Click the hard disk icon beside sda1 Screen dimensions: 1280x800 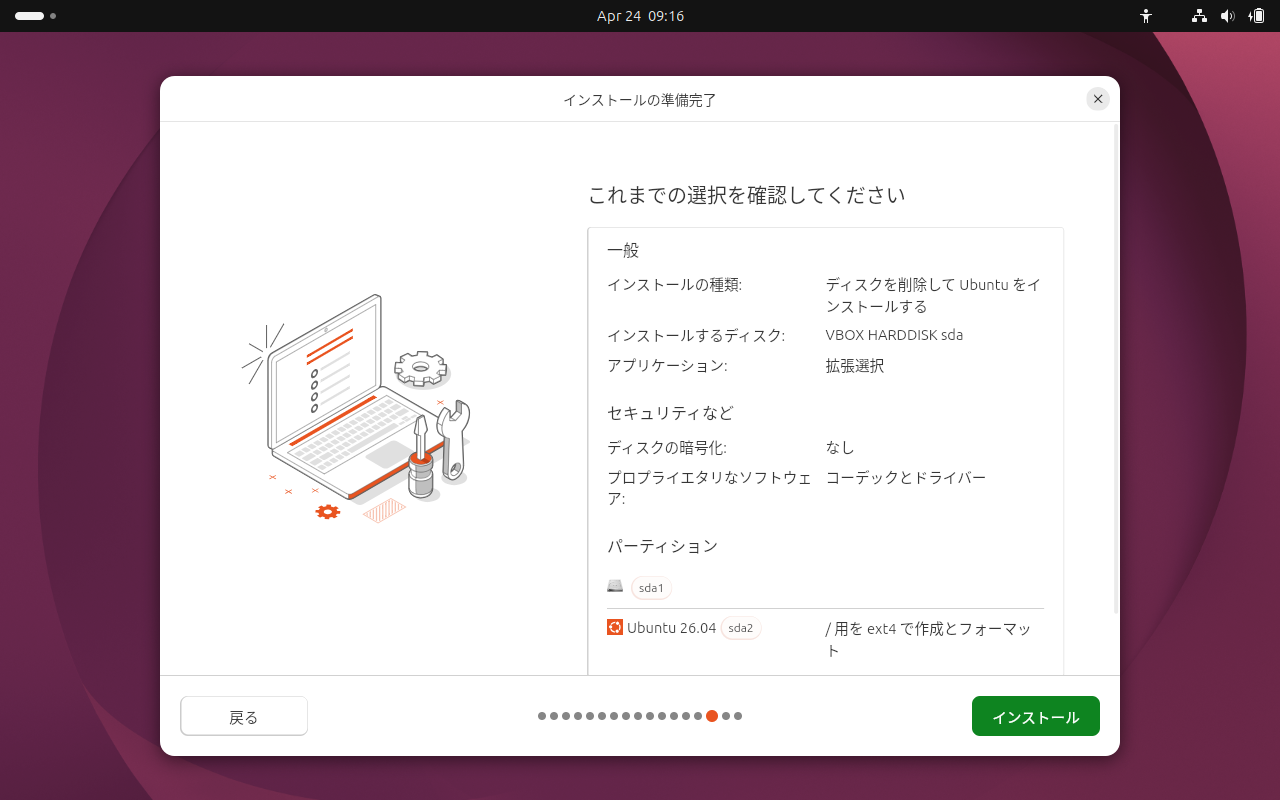tap(615, 587)
